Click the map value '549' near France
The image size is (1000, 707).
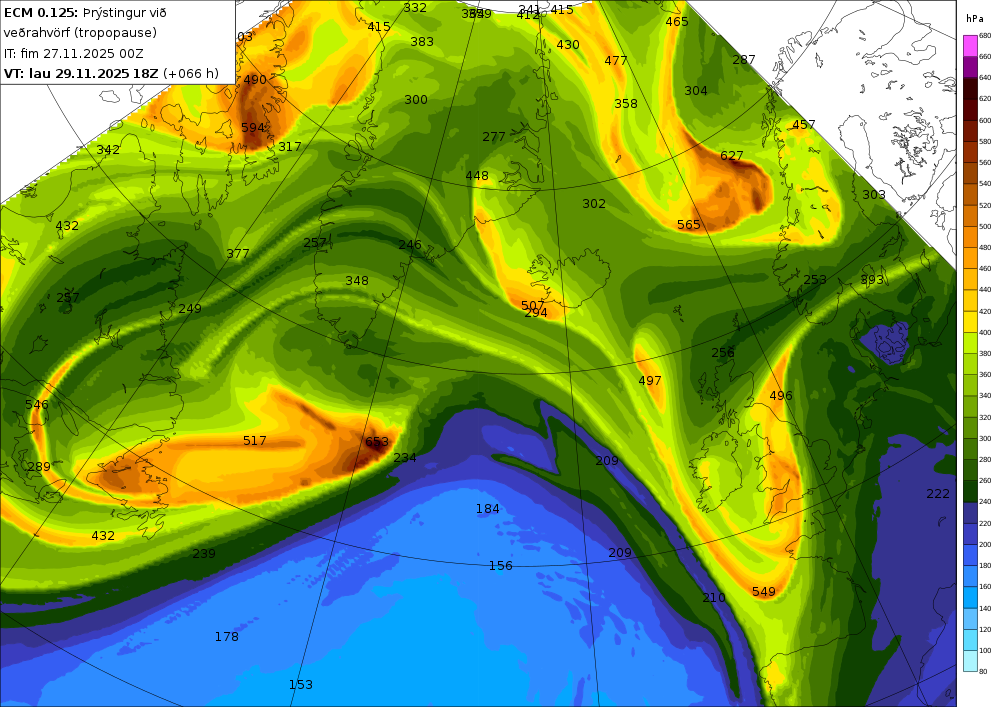[x=764, y=592]
